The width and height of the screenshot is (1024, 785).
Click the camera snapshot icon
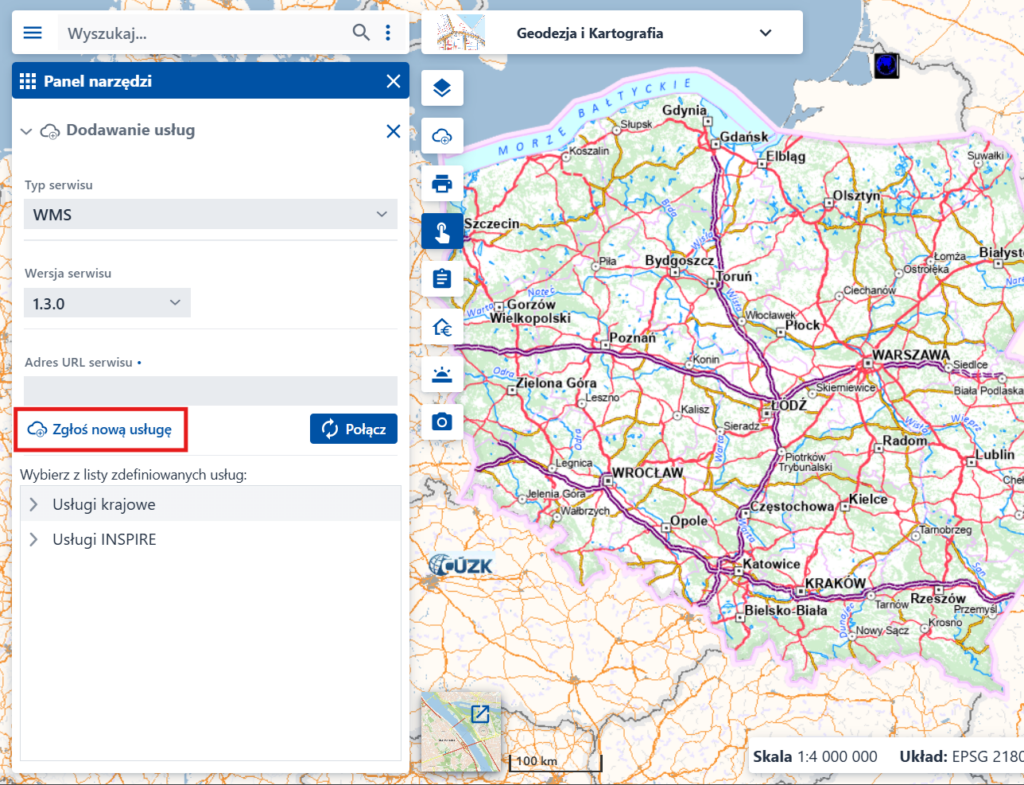tap(442, 422)
